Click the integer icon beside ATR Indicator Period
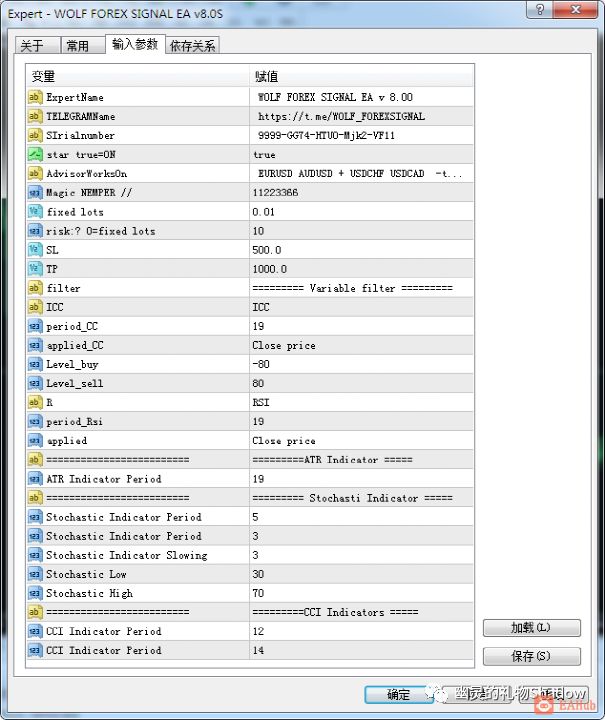 35,478
